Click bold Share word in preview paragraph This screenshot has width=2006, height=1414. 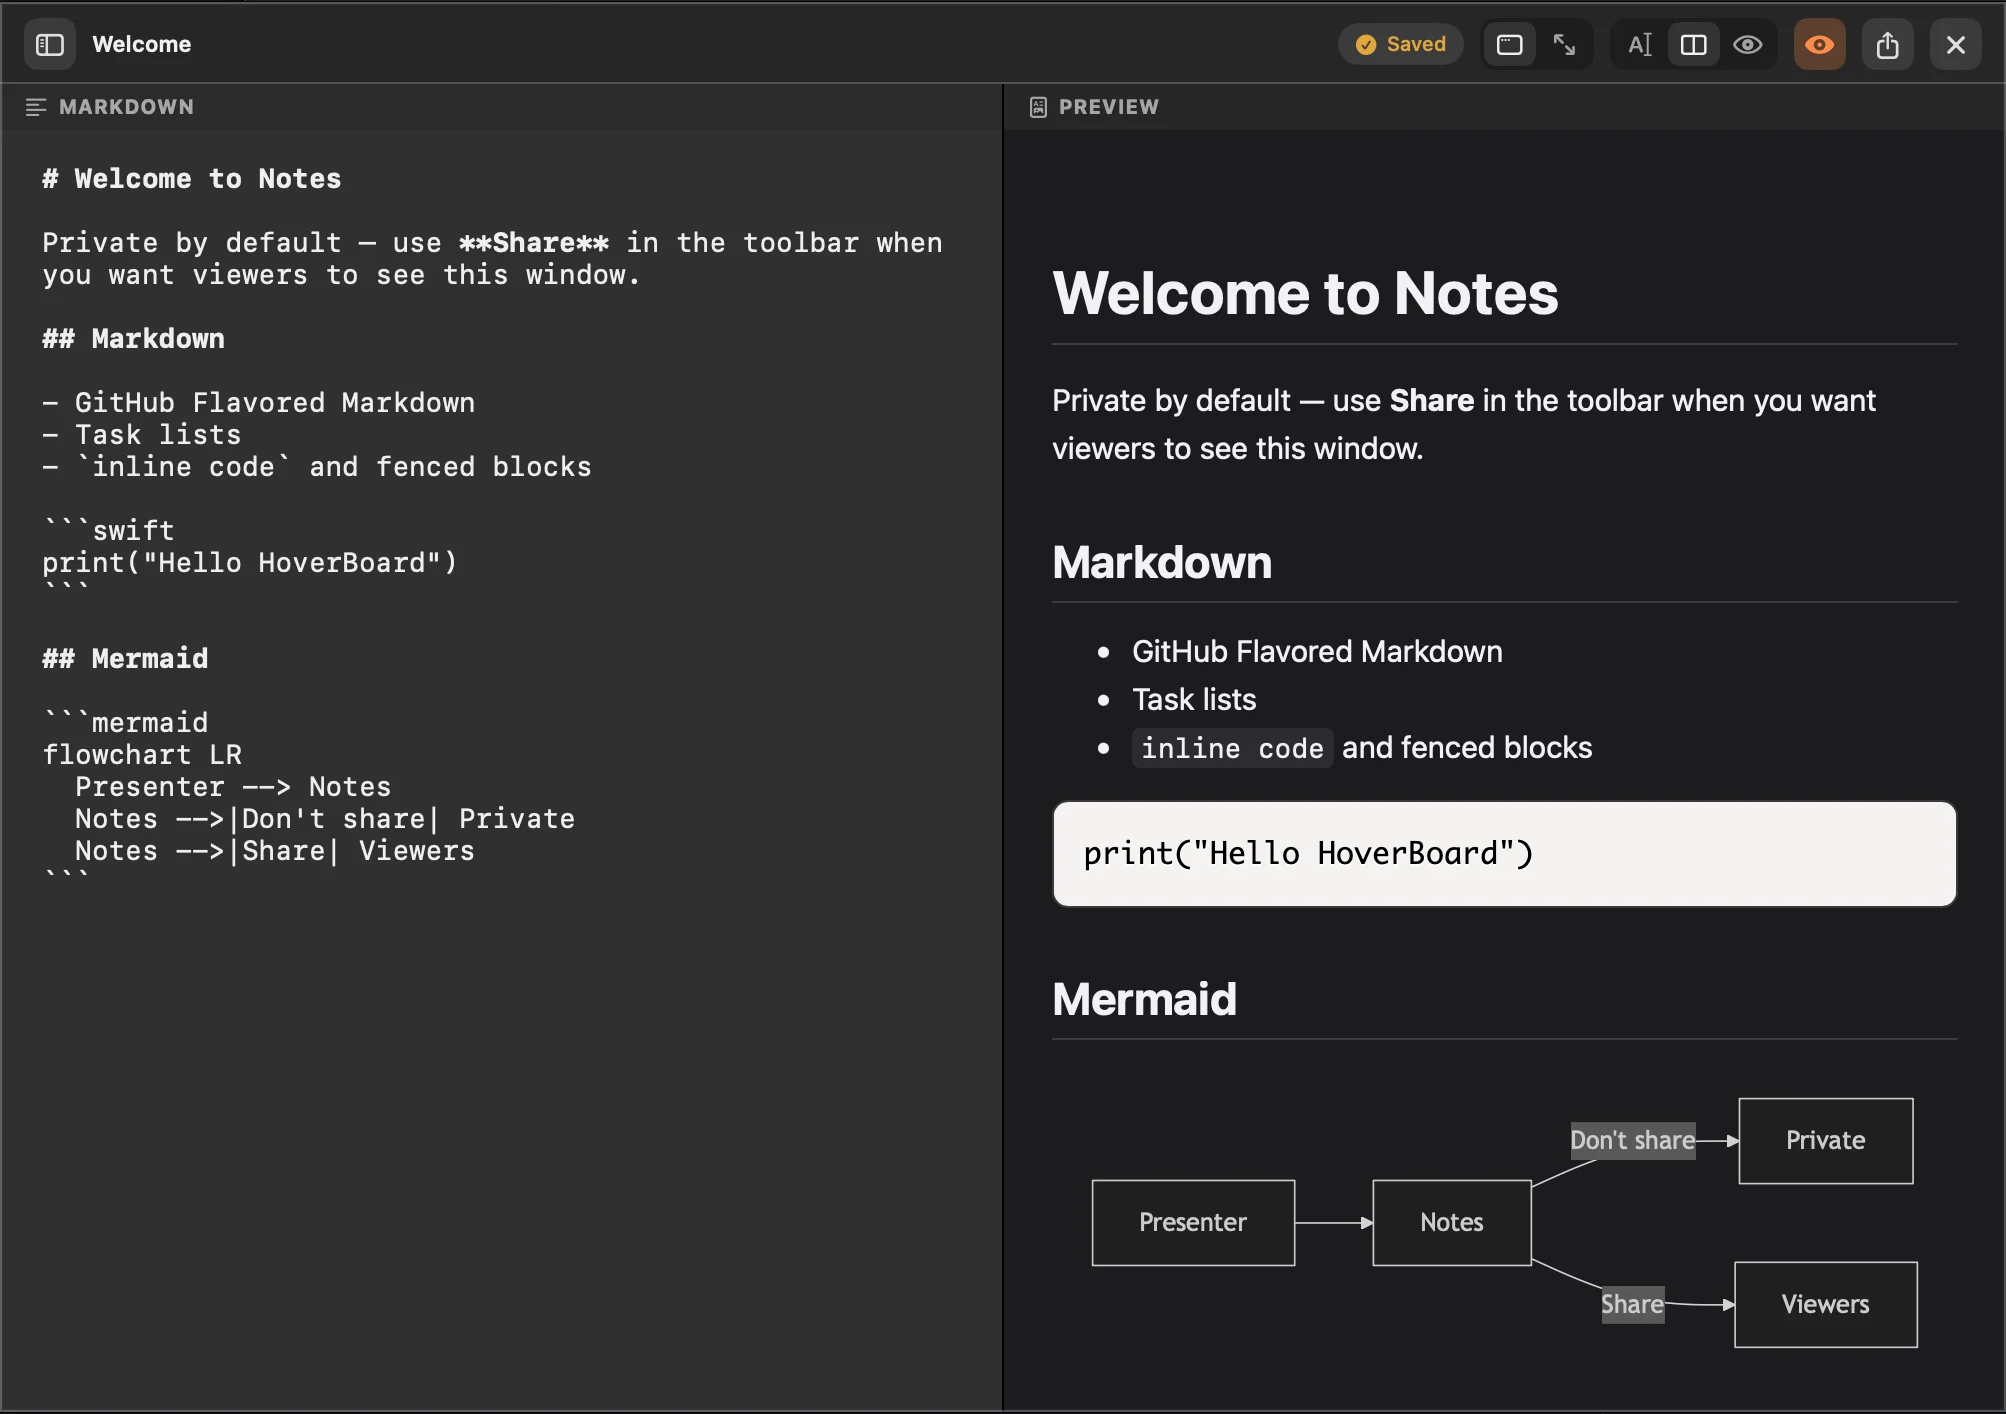click(x=1431, y=401)
